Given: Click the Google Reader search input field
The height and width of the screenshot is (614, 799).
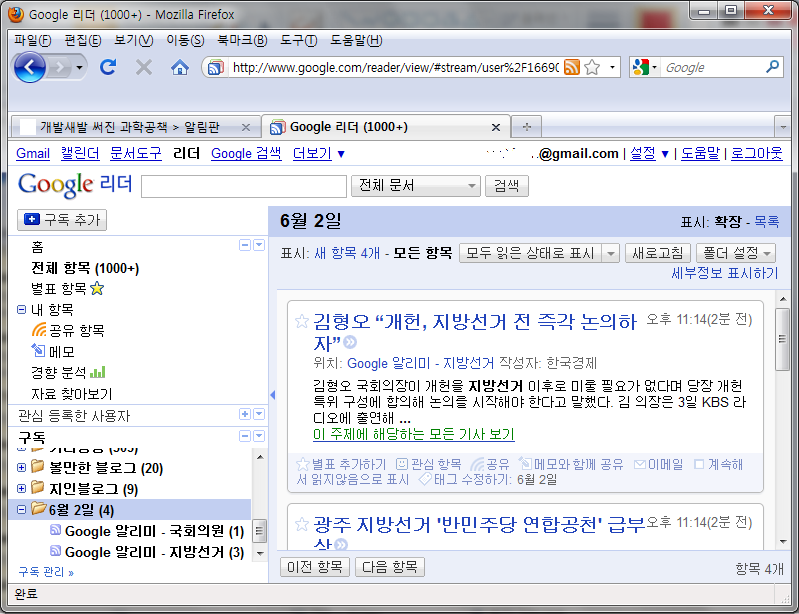Looking at the screenshot, I should 243,186.
